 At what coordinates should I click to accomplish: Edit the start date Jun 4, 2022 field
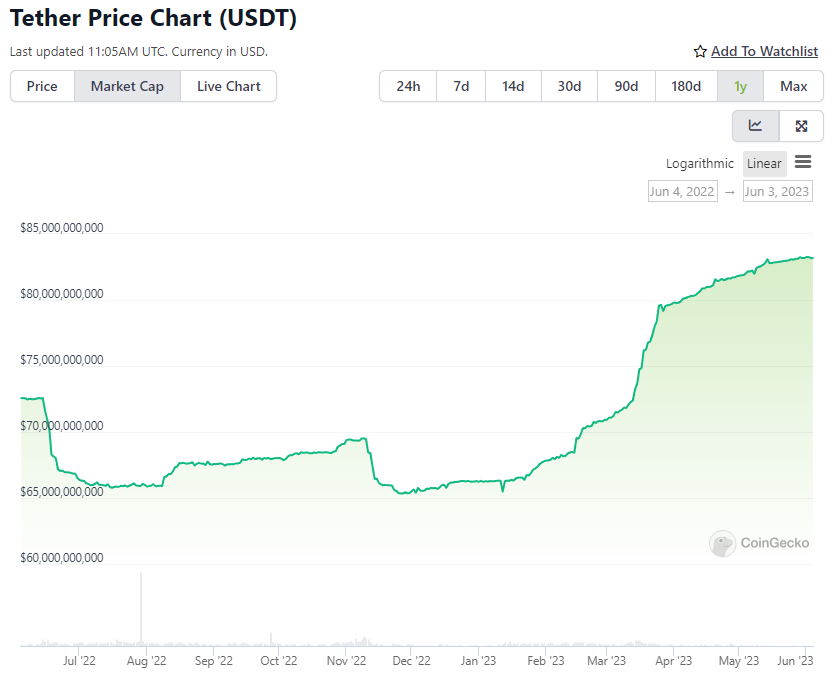click(682, 191)
